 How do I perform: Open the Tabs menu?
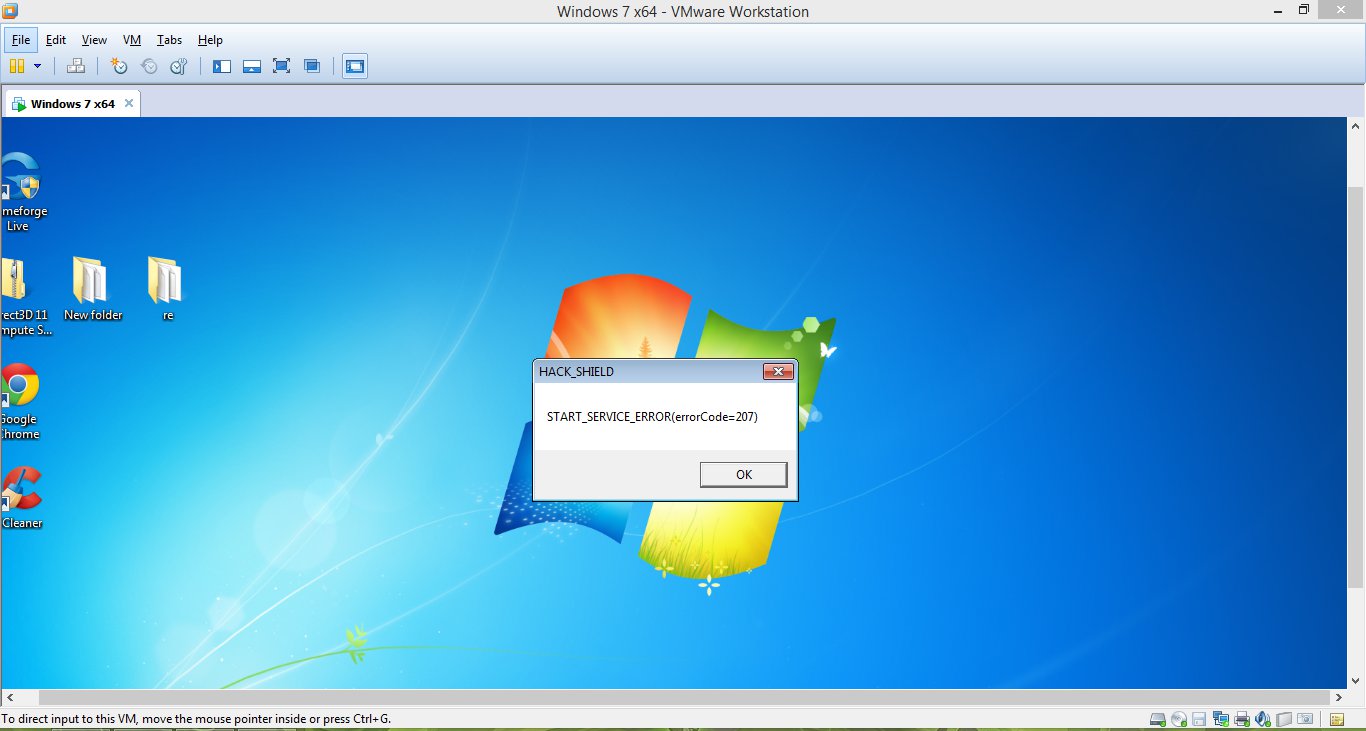point(170,40)
